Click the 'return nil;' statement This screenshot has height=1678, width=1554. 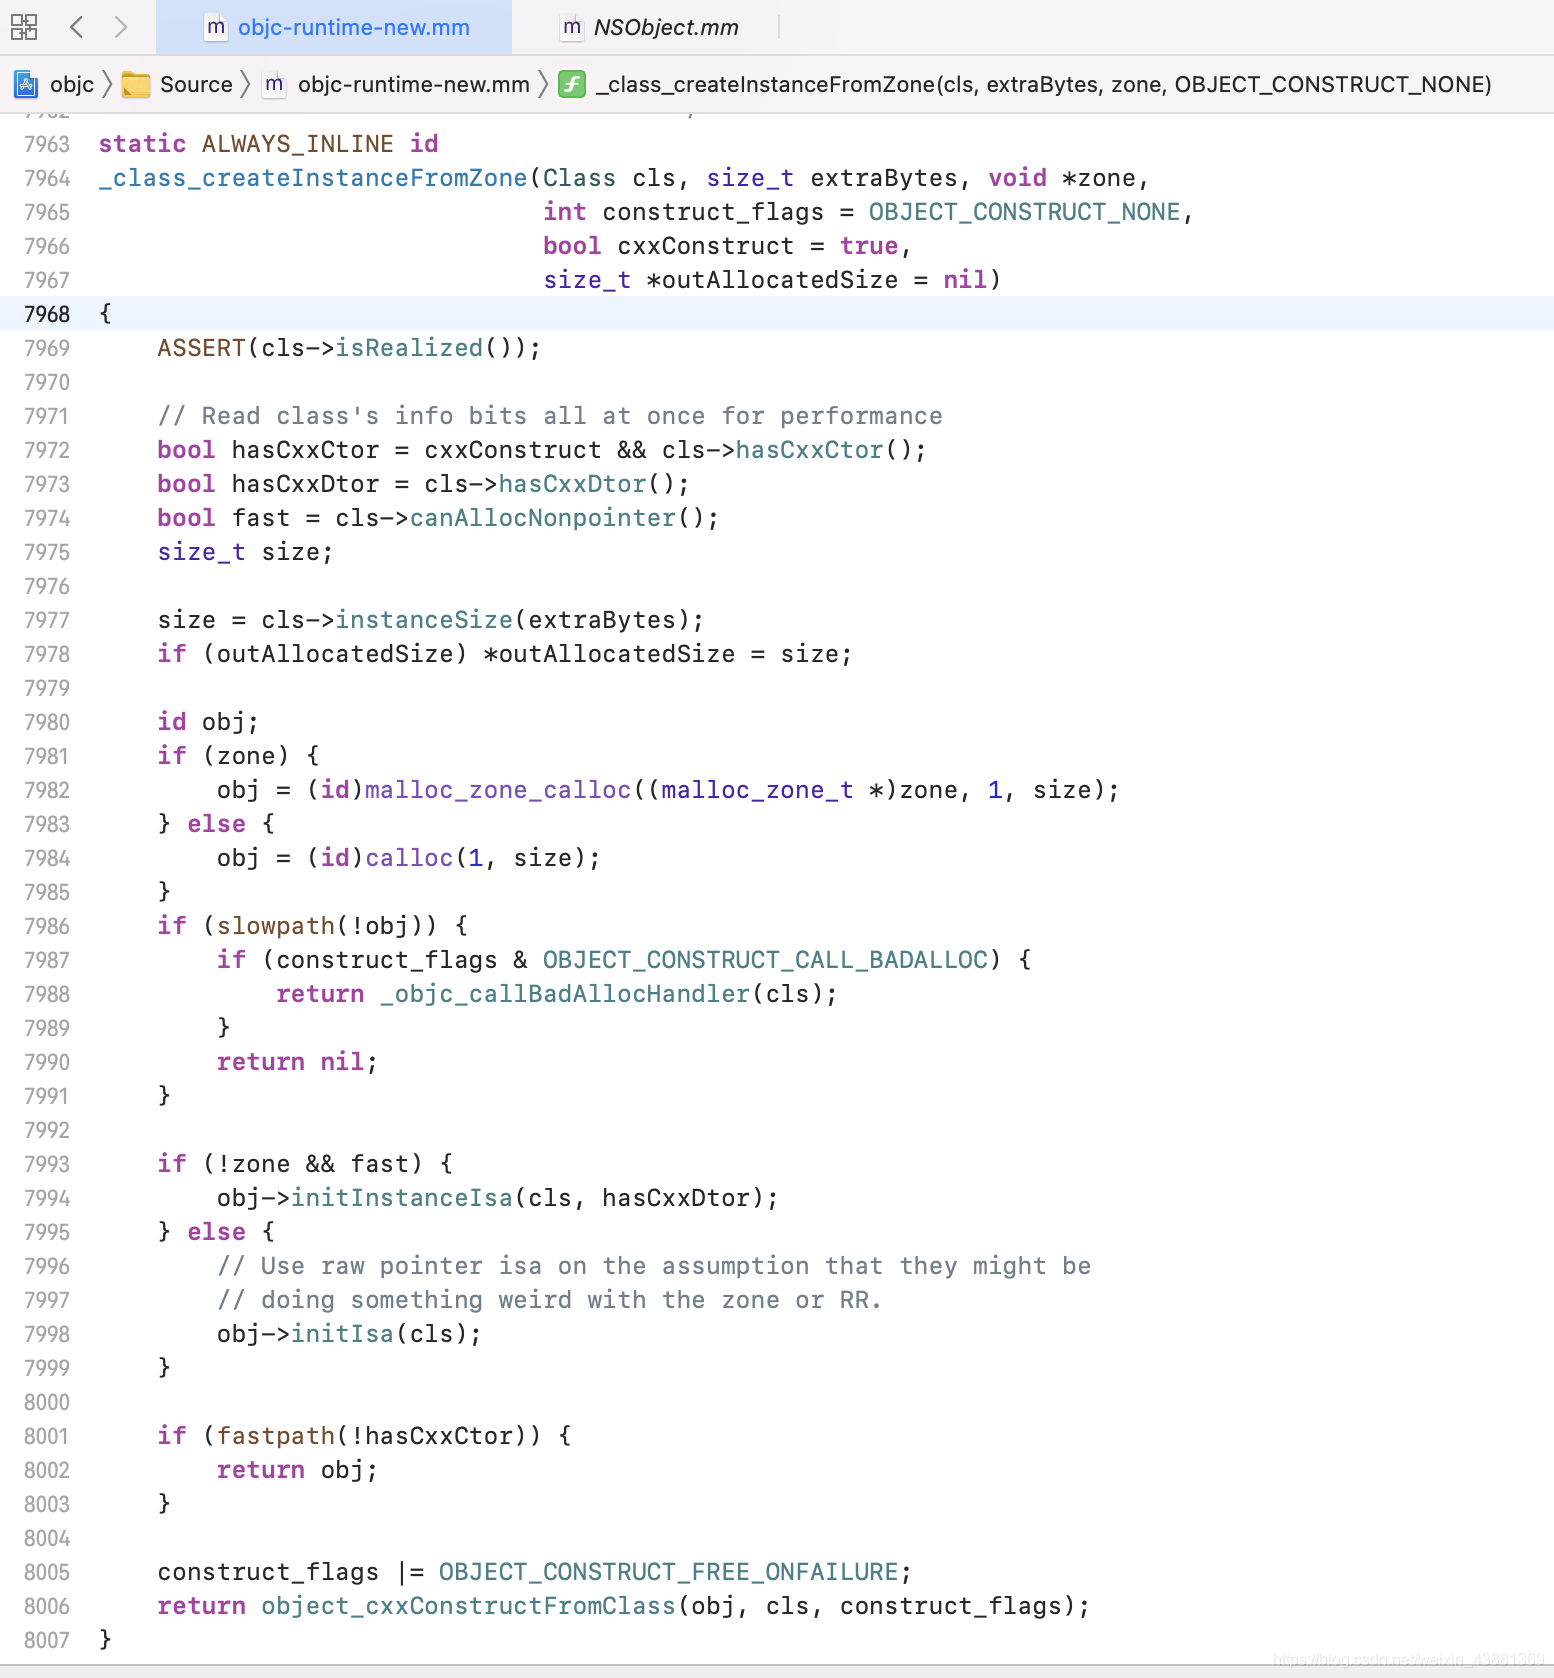tap(298, 1062)
